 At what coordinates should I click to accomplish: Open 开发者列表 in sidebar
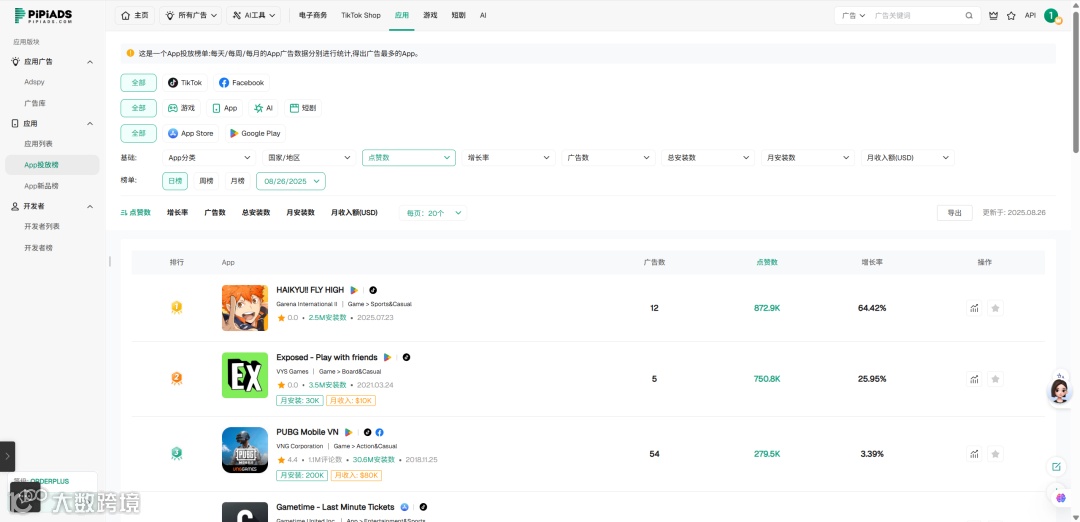pos(42,227)
